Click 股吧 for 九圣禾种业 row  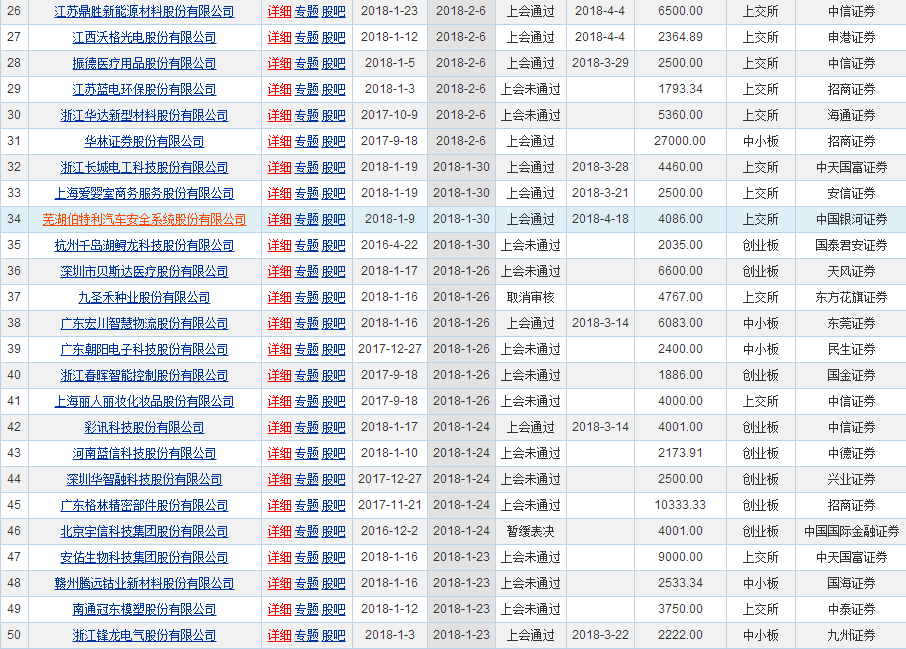(x=333, y=298)
